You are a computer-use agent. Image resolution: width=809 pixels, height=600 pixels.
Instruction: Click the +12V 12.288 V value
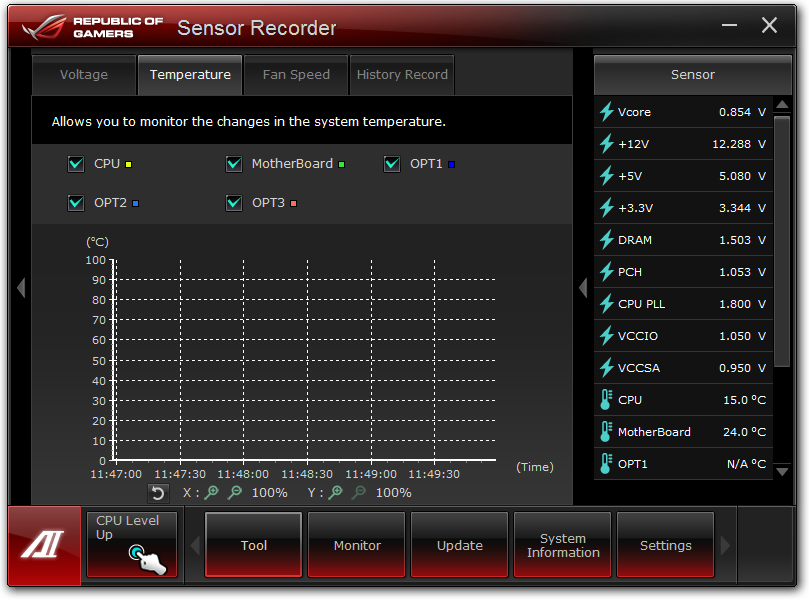[739, 144]
